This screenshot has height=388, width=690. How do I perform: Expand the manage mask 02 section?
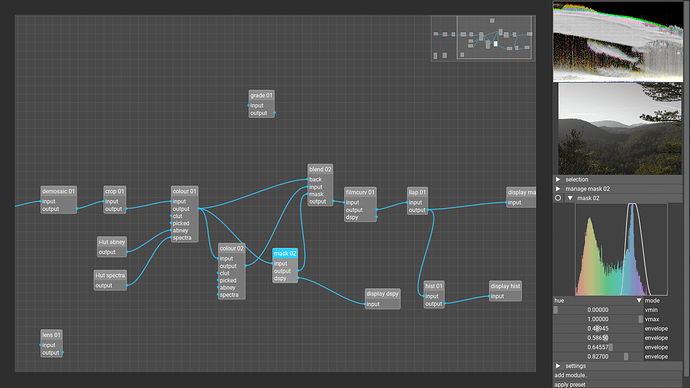pos(558,189)
